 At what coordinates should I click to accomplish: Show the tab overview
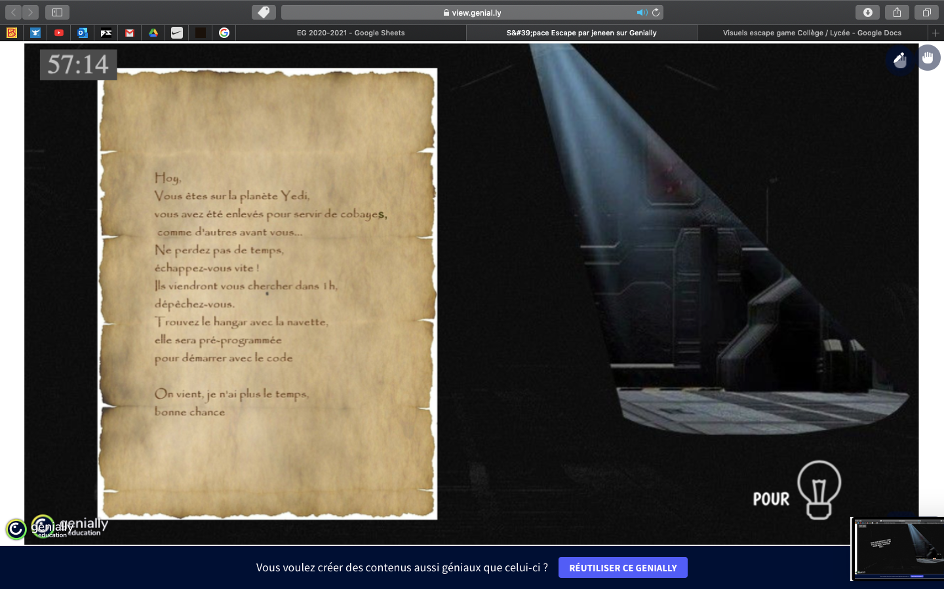[x=926, y=12]
